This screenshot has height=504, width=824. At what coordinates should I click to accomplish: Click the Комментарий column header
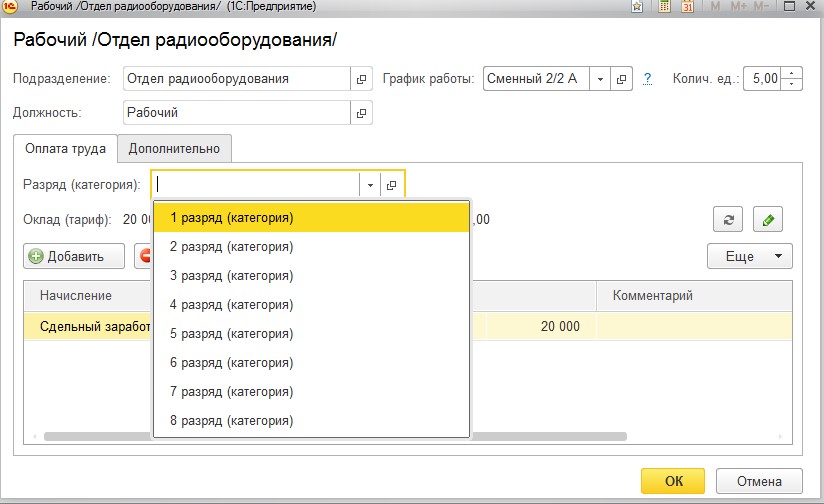coord(694,295)
